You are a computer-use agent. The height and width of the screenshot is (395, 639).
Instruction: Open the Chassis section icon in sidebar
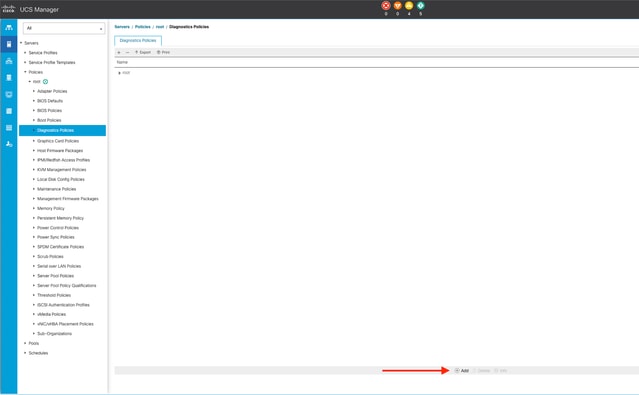(9, 128)
